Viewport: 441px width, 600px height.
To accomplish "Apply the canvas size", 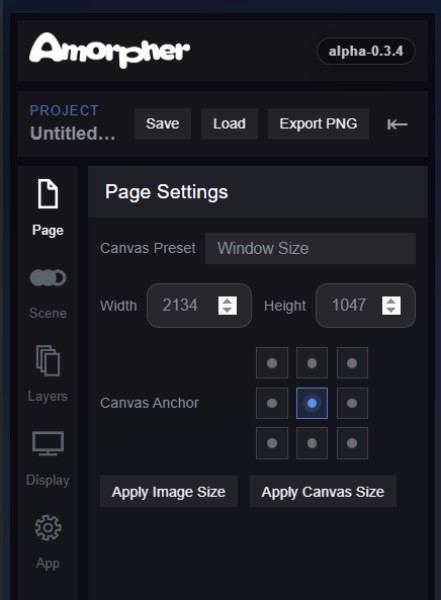I will (x=323, y=492).
